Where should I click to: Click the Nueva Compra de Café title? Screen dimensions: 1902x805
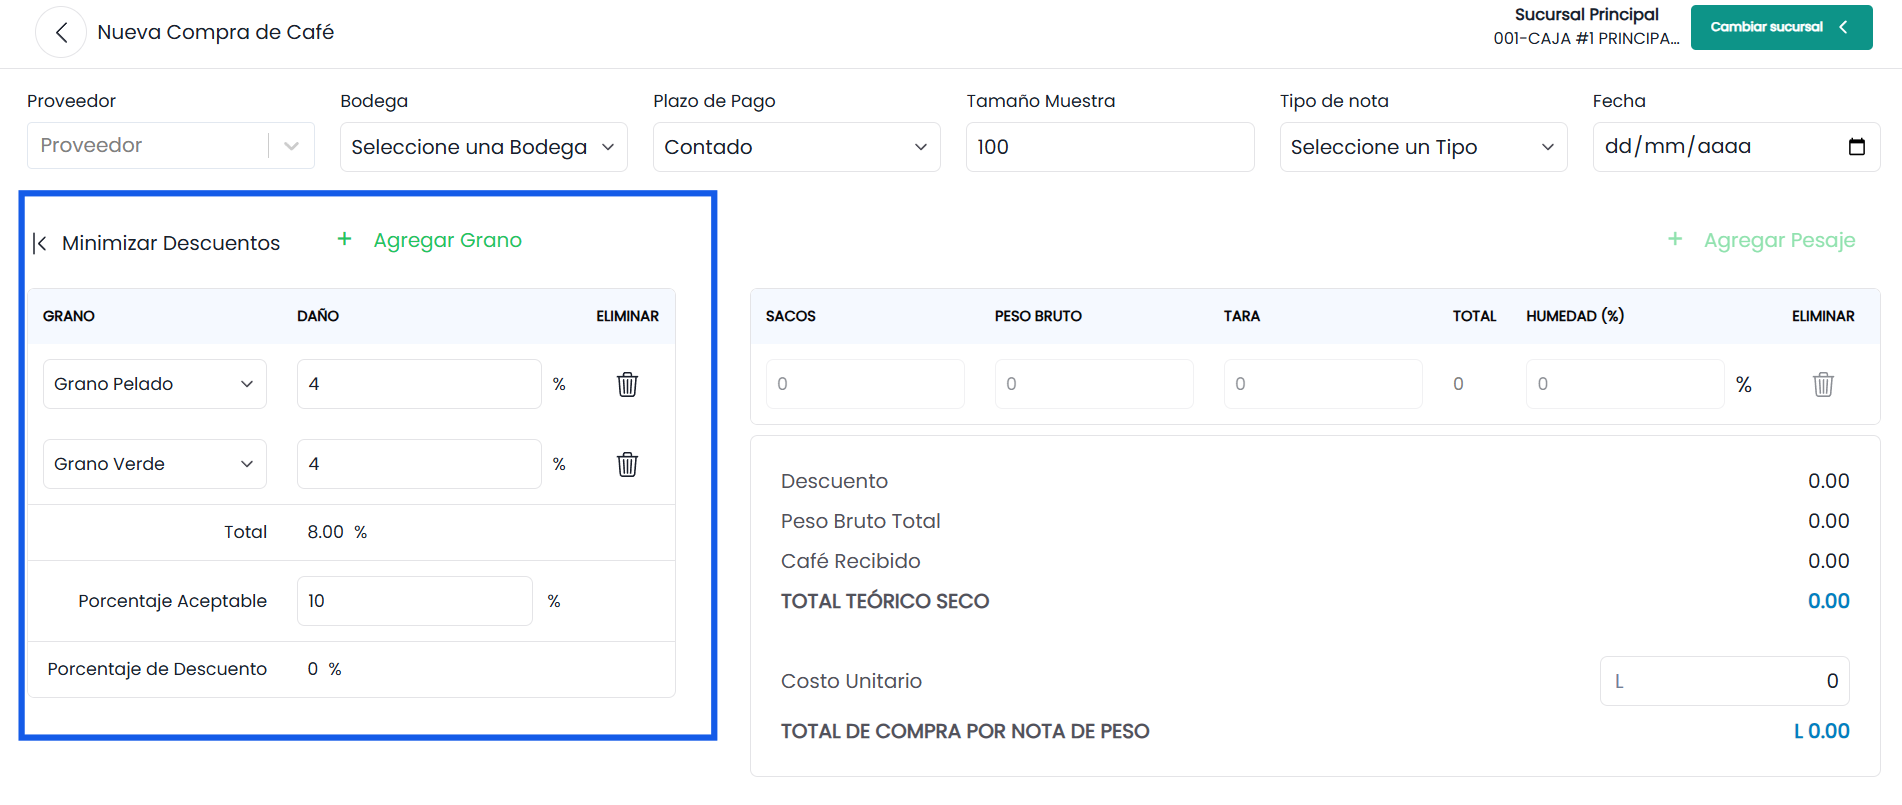tap(216, 32)
